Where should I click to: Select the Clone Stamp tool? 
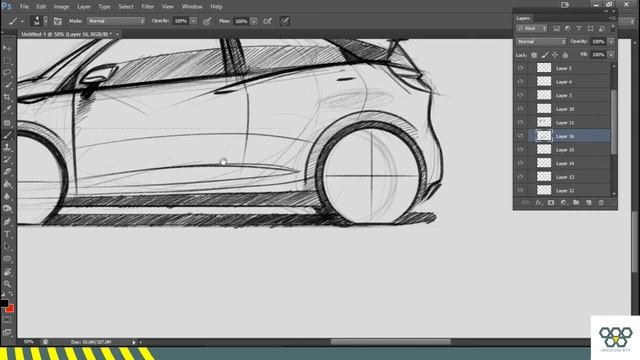click(7, 147)
